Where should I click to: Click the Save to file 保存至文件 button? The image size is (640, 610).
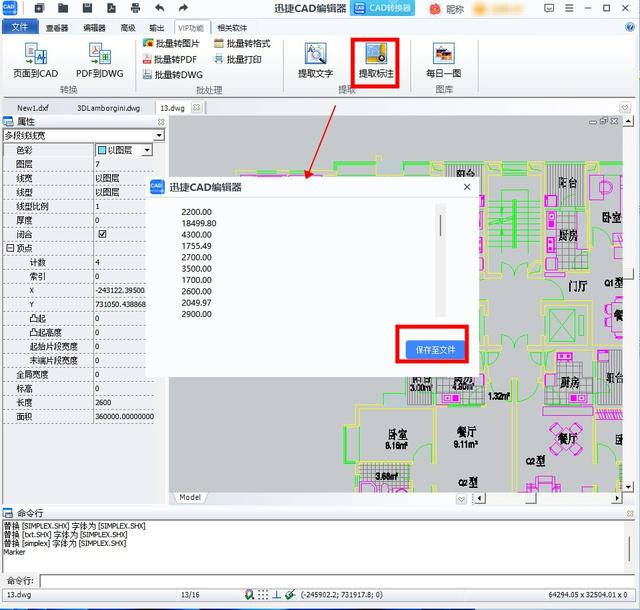point(435,350)
